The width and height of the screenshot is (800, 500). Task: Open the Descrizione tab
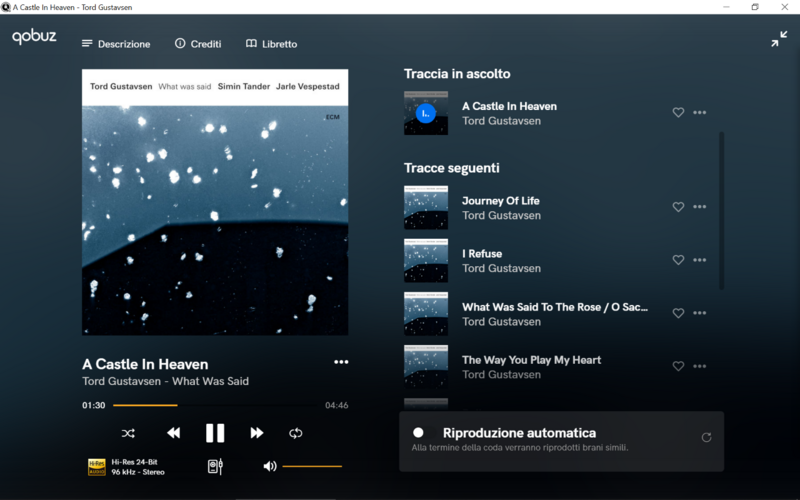click(x=116, y=44)
